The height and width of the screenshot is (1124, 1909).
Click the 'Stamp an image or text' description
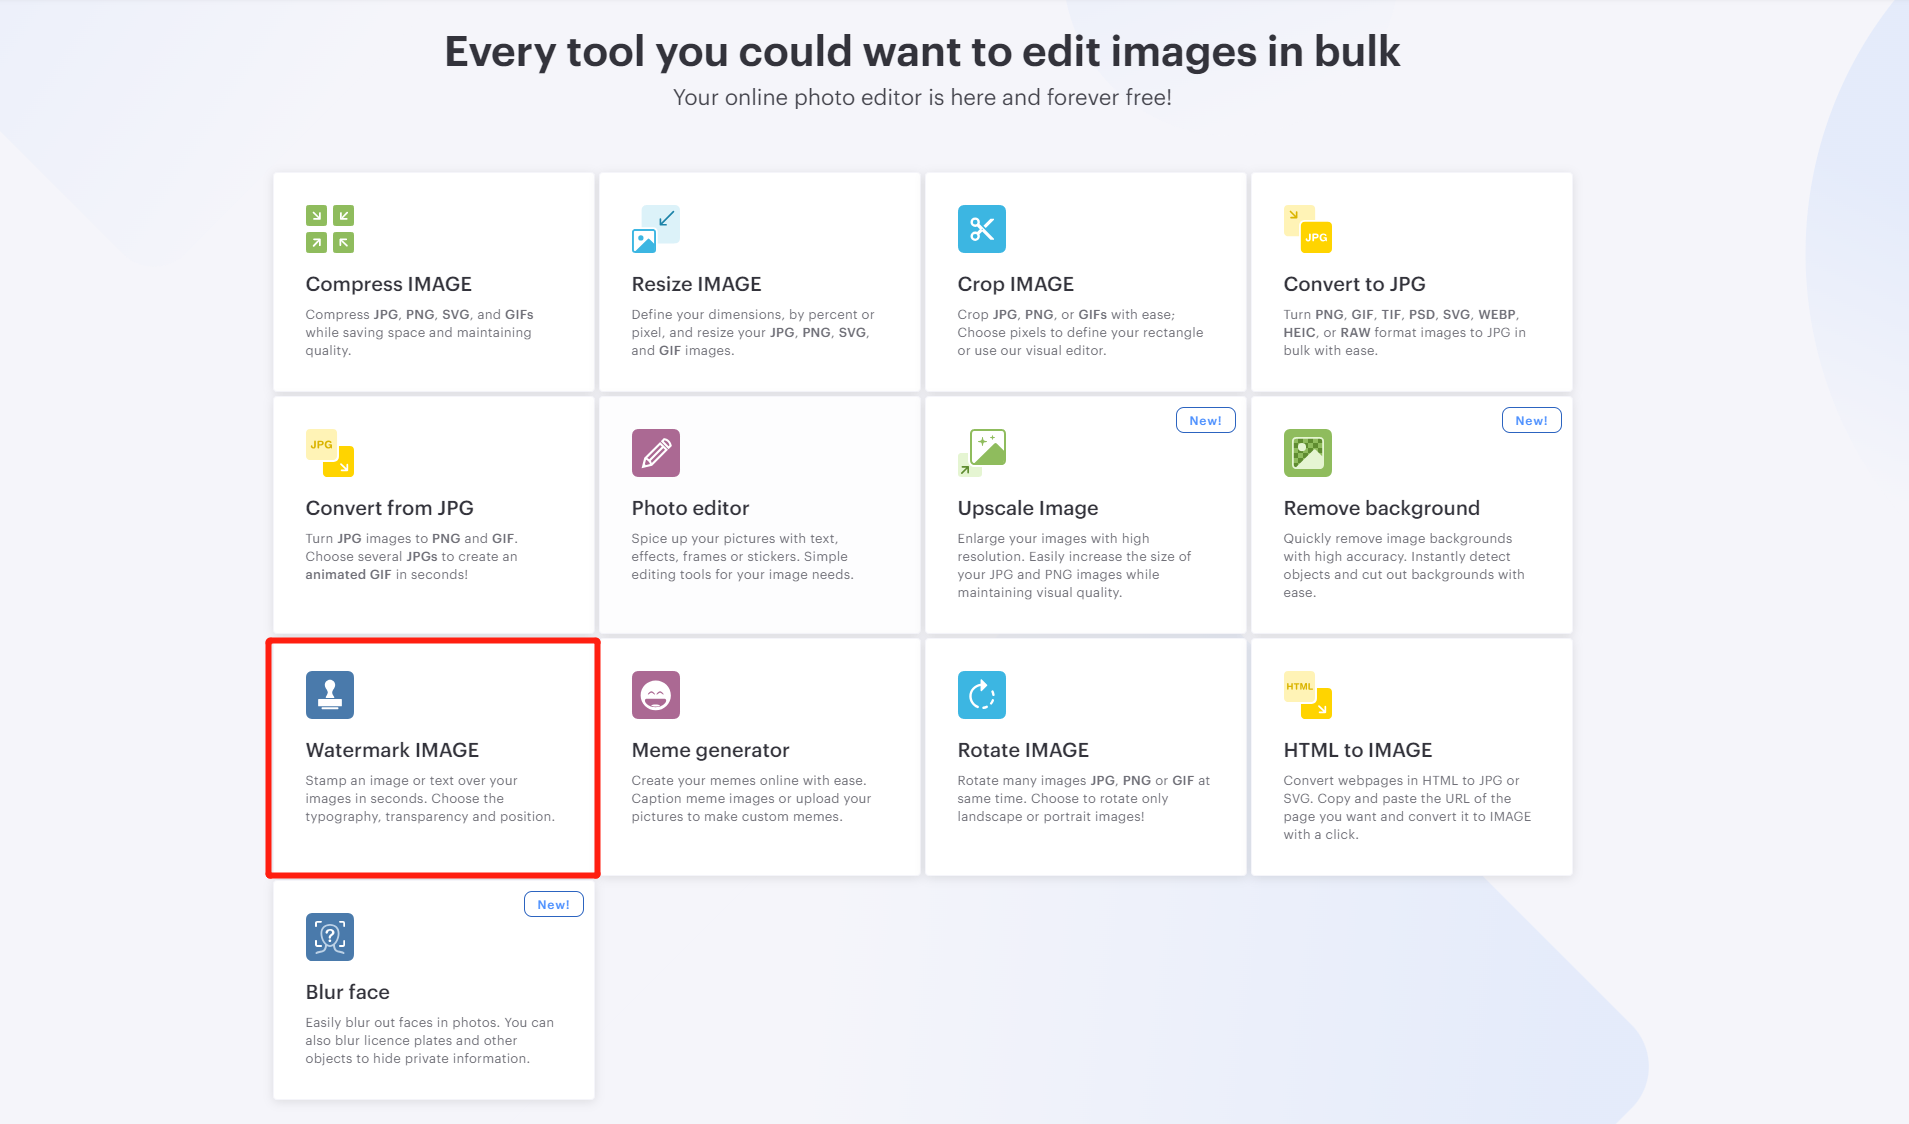pyautogui.click(x=431, y=798)
